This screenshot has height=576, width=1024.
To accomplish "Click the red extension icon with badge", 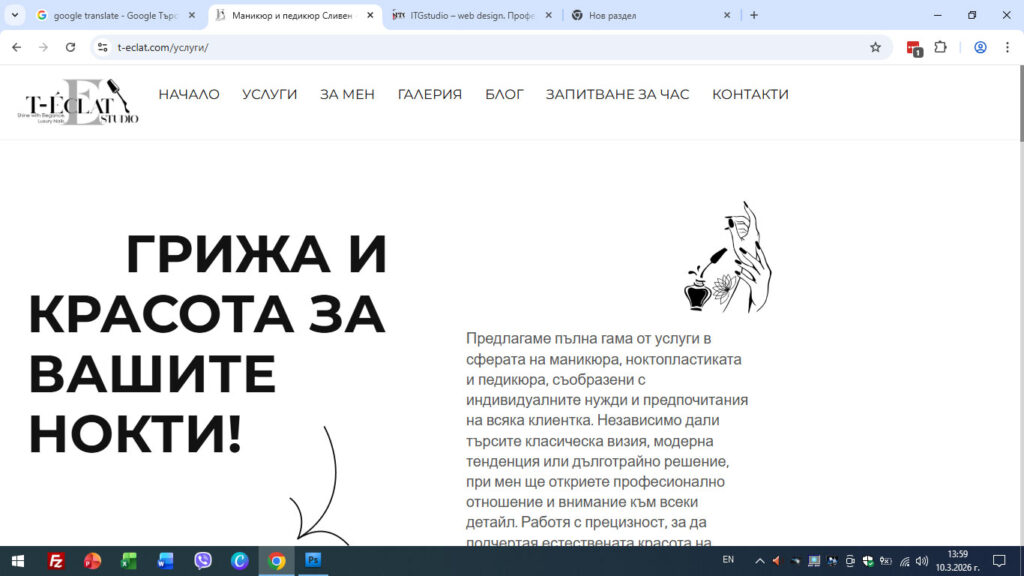I will 913,47.
